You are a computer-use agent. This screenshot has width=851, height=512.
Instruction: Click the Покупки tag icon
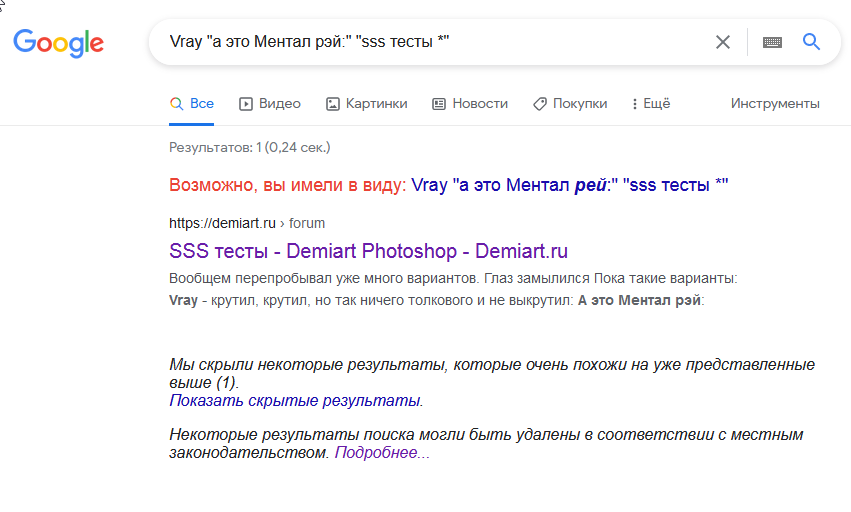point(540,103)
